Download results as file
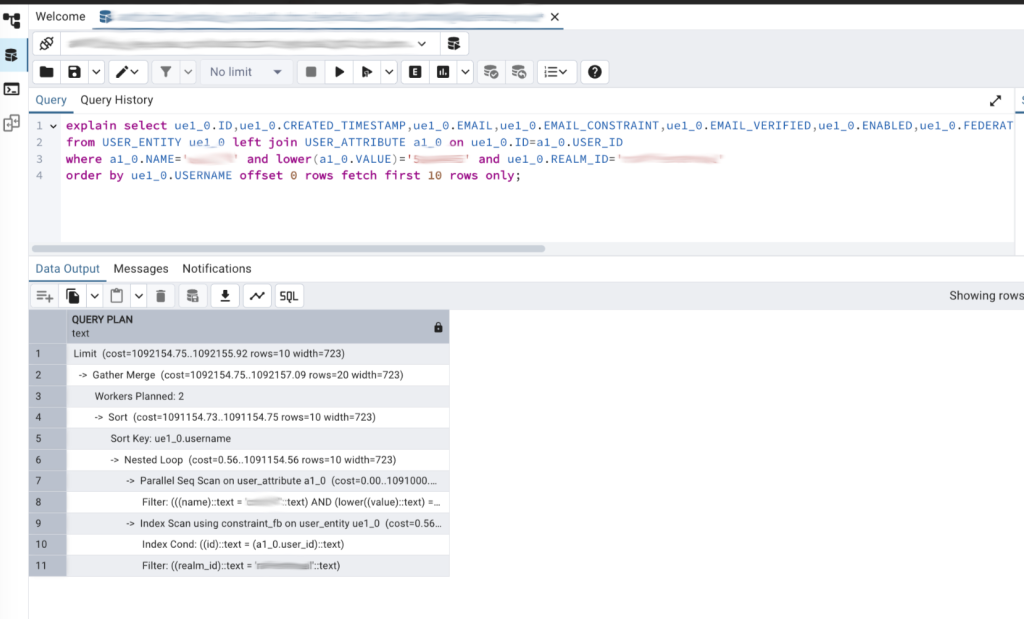This screenshot has height=619, width=1024. tap(225, 296)
